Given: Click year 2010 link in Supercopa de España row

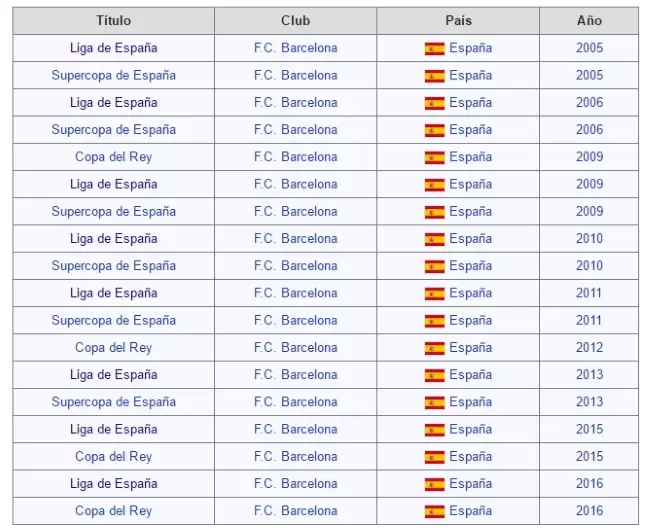Looking at the screenshot, I should (589, 266).
